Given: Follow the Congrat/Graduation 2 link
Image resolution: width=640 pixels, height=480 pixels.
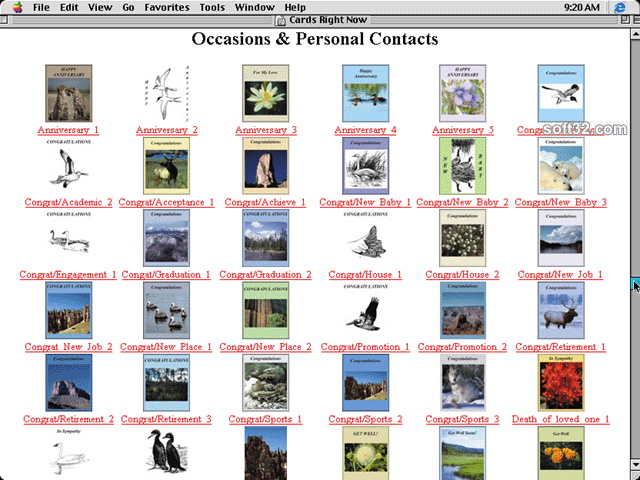Looking at the screenshot, I should (x=265, y=275).
